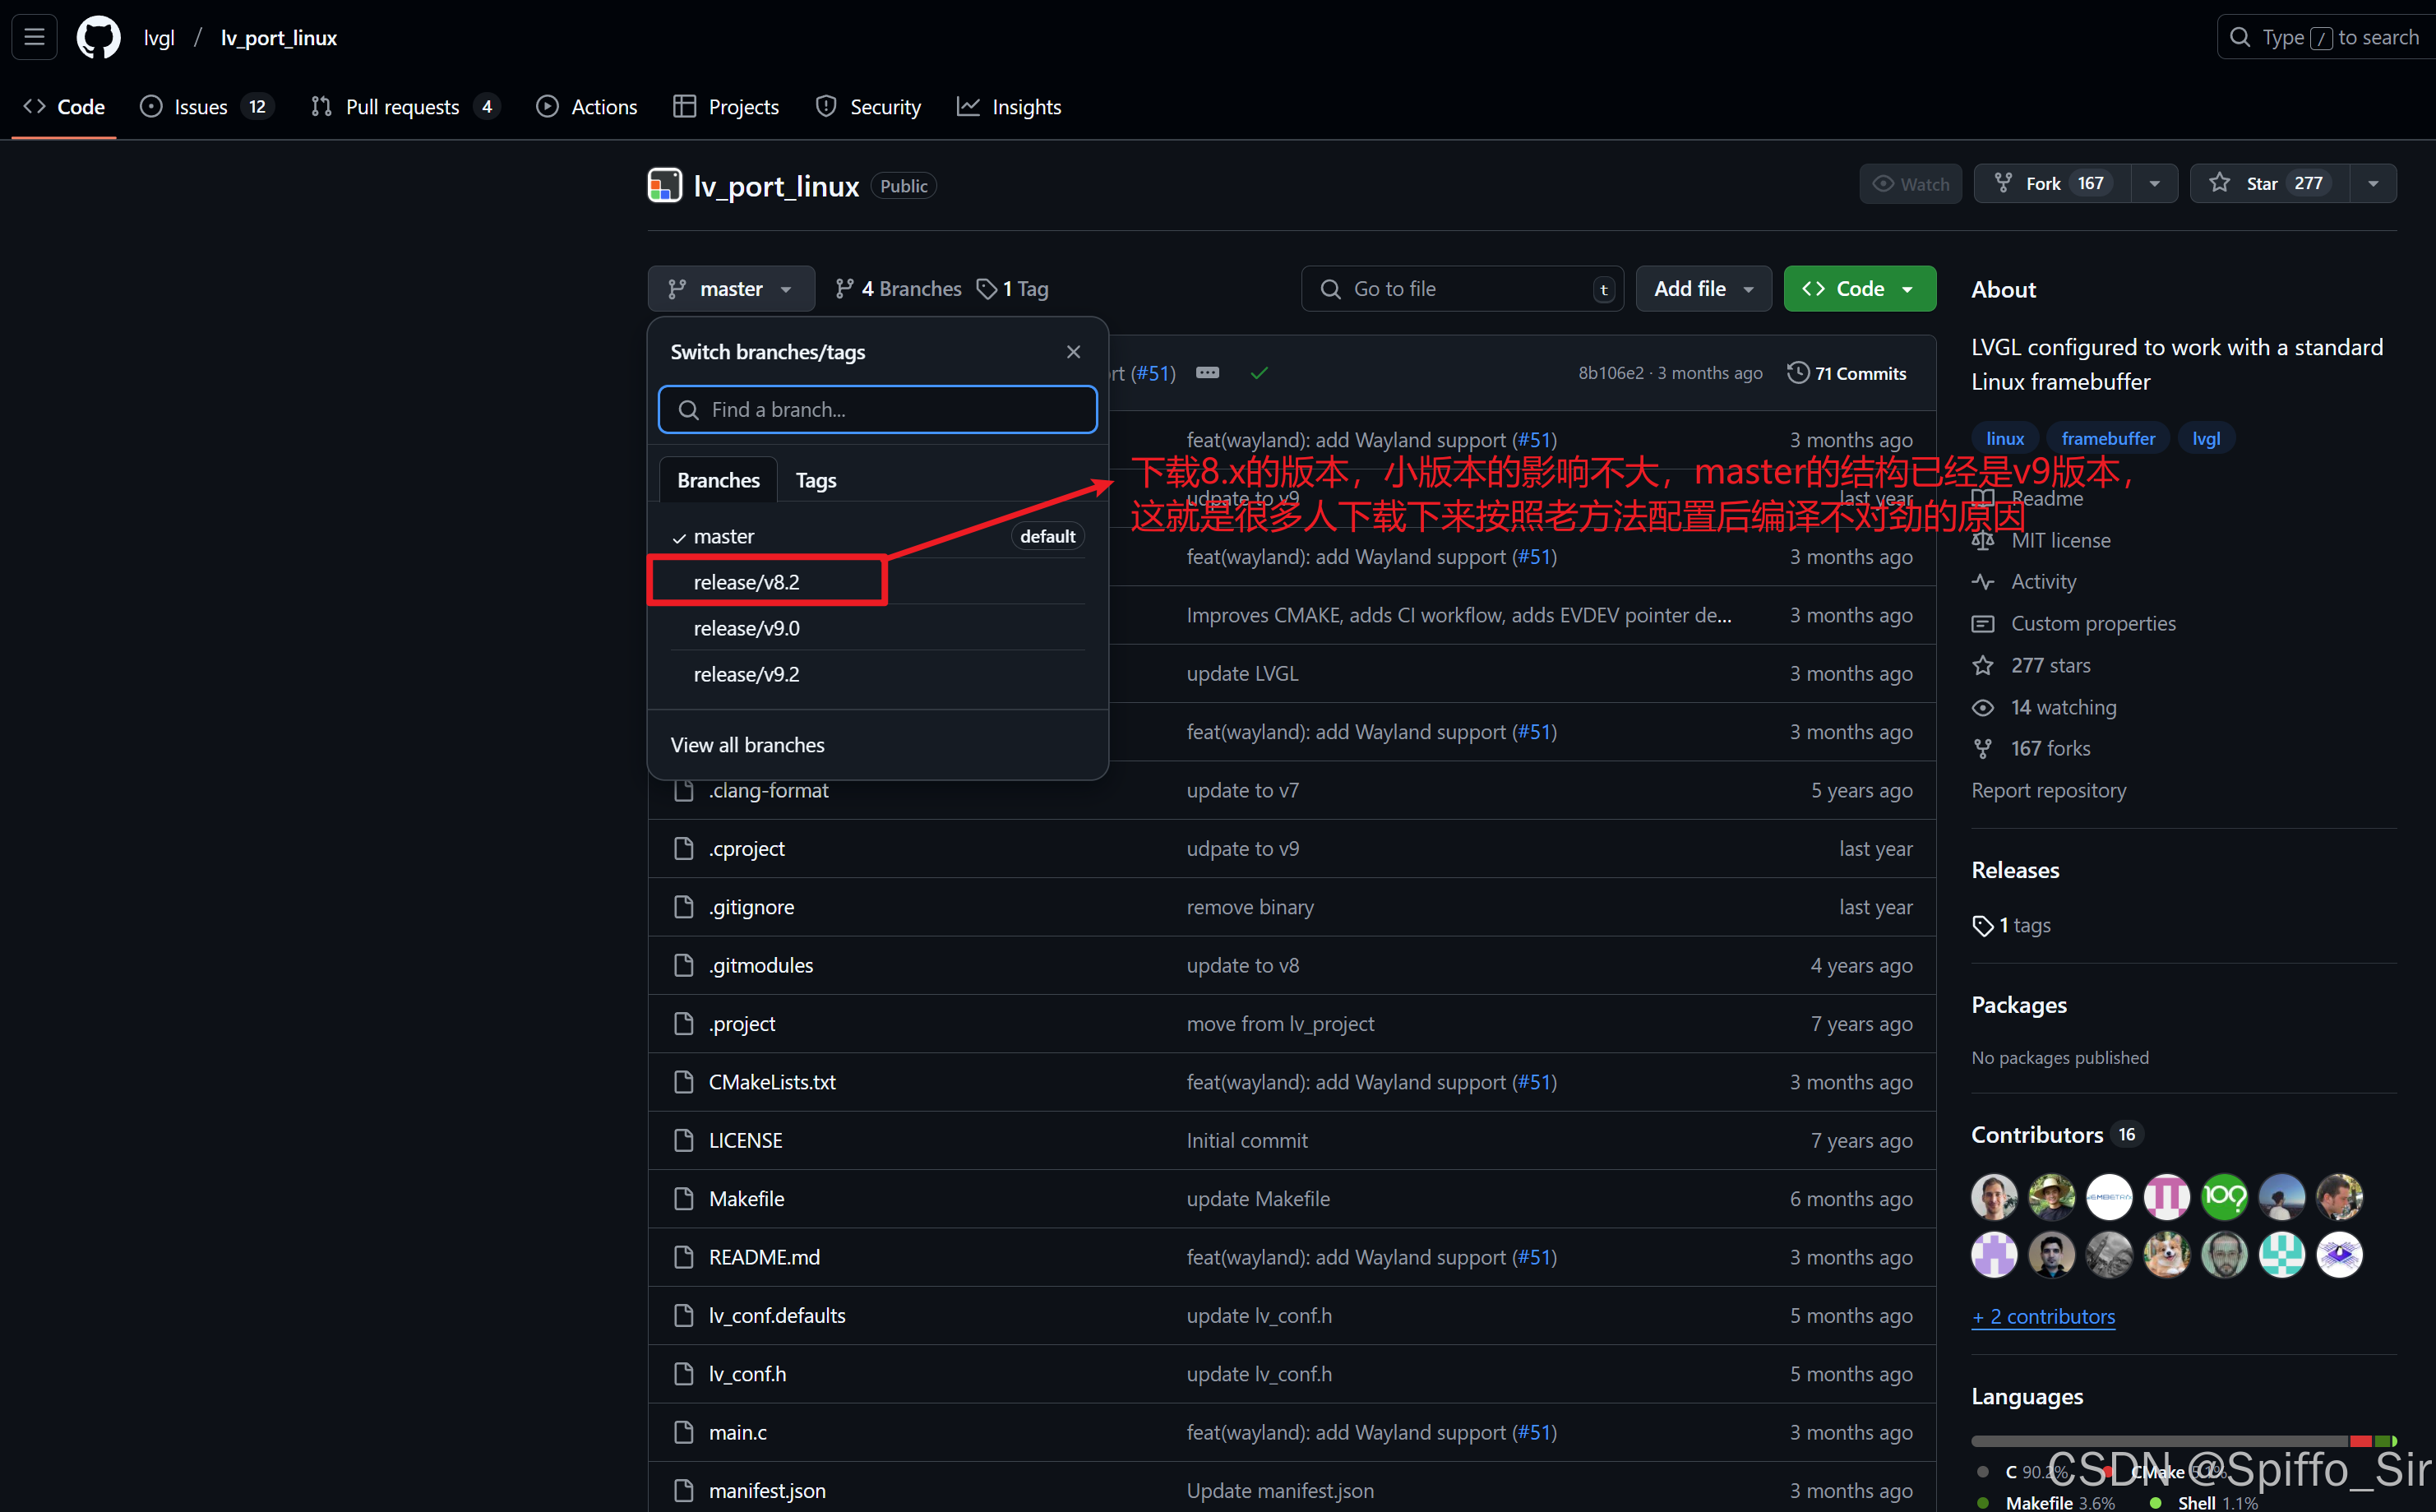Click the history clock icon by 71 Commits
Screen dimensions: 2436x1512
(x=1798, y=373)
